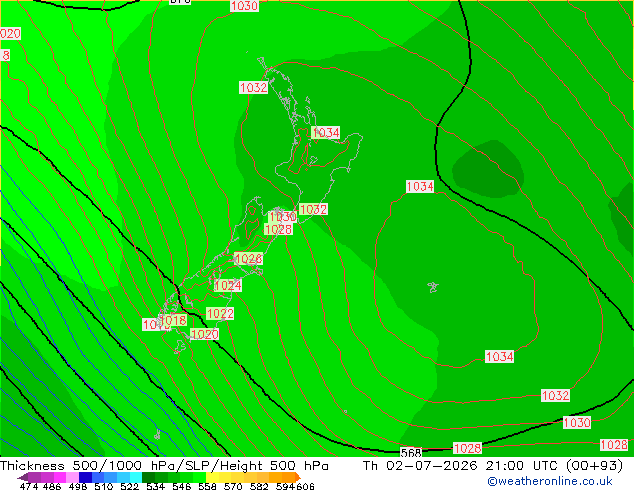Pick the dark blue legend swatch

(85, 477)
